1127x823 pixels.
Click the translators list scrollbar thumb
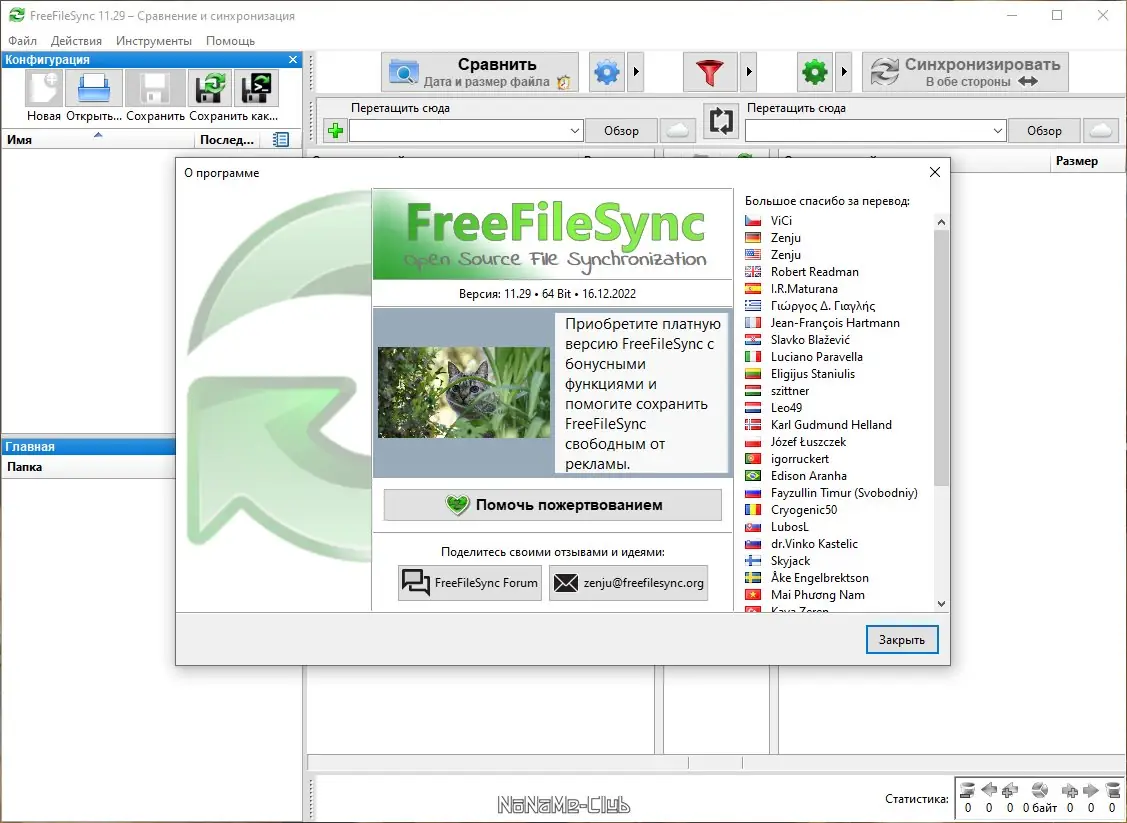941,357
